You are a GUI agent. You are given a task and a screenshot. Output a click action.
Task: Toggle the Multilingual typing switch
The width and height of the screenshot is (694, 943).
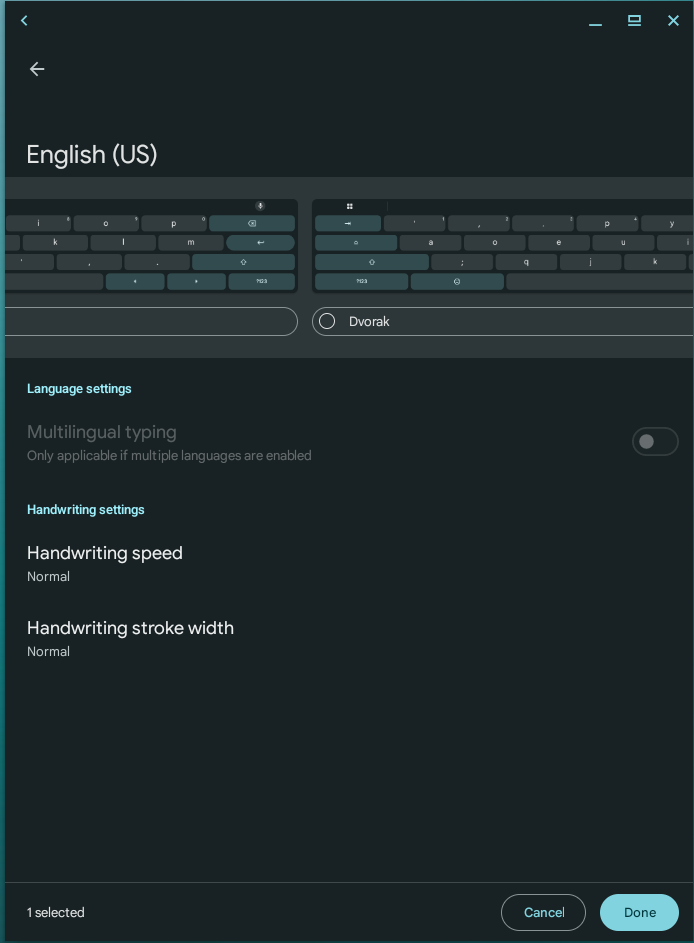(654, 442)
